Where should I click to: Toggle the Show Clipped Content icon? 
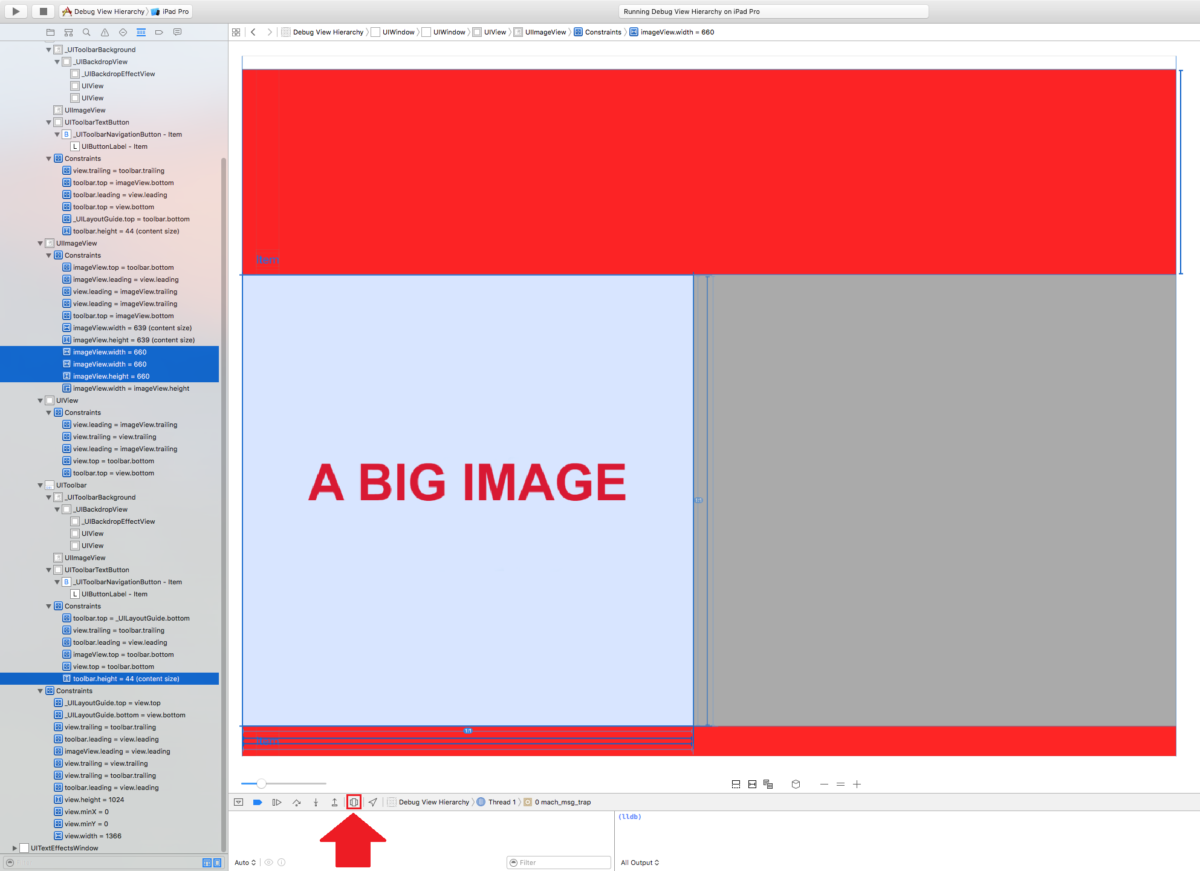tap(736, 784)
